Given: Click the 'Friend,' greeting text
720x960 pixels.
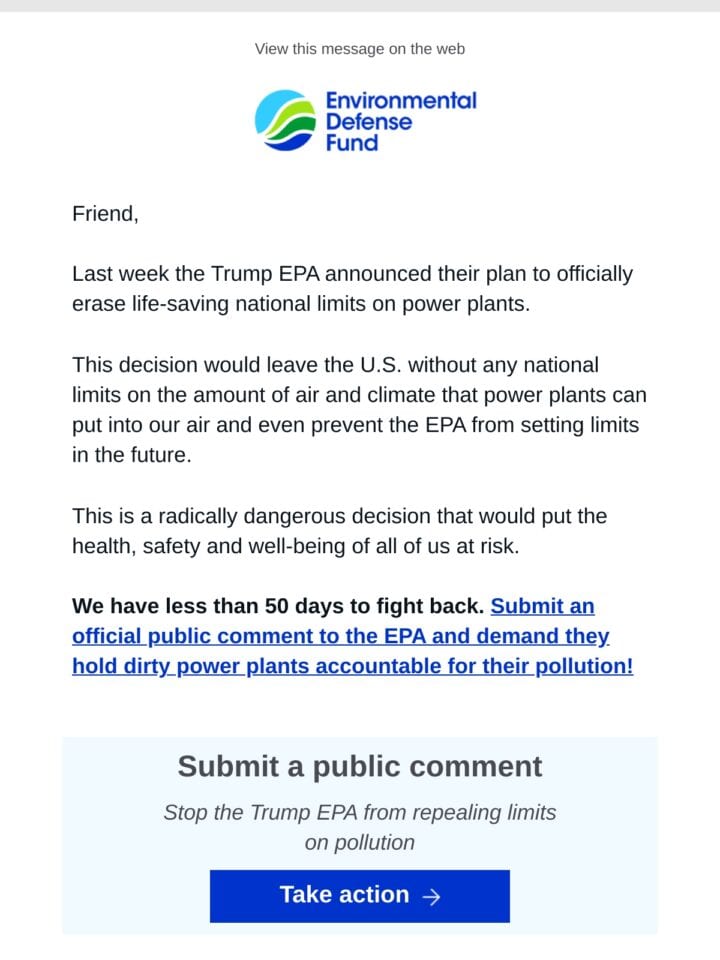Looking at the screenshot, I should click(x=105, y=214).
